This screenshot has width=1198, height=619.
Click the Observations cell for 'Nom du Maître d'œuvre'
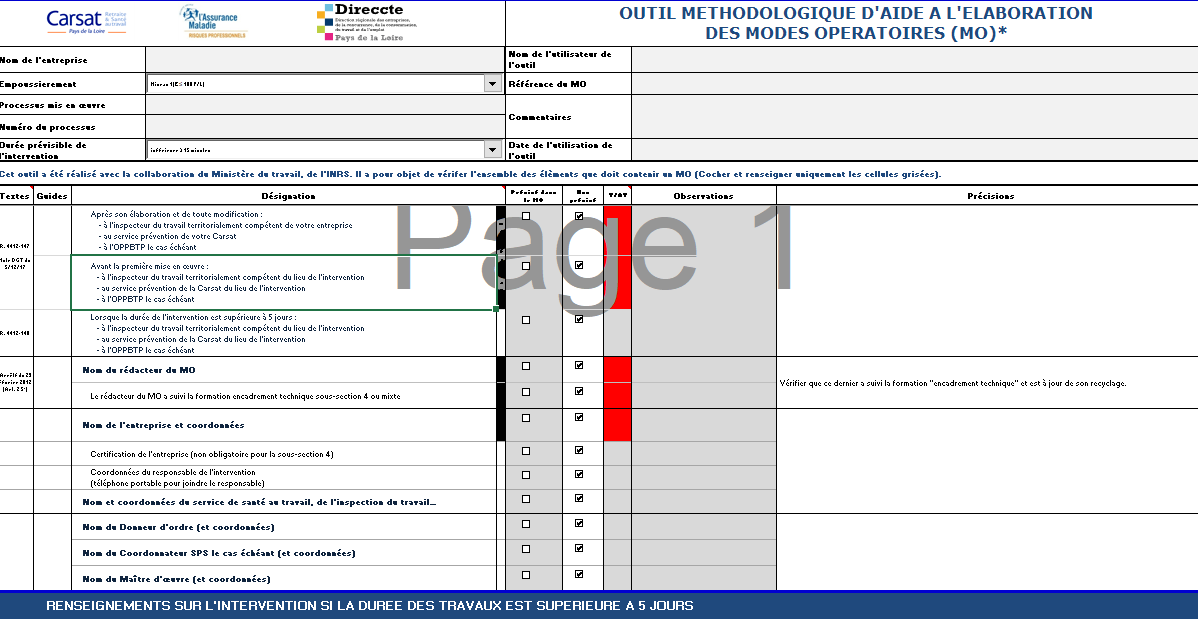(704, 578)
